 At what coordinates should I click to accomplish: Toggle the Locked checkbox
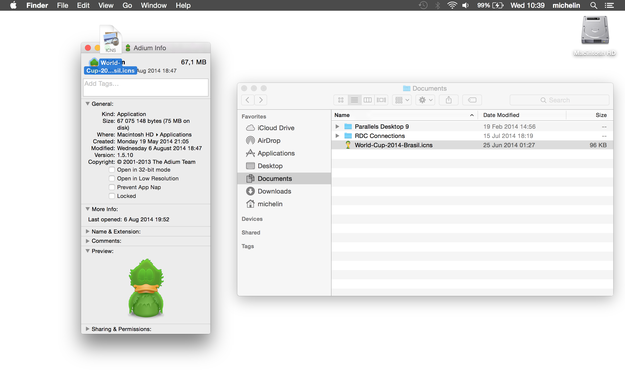point(112,196)
